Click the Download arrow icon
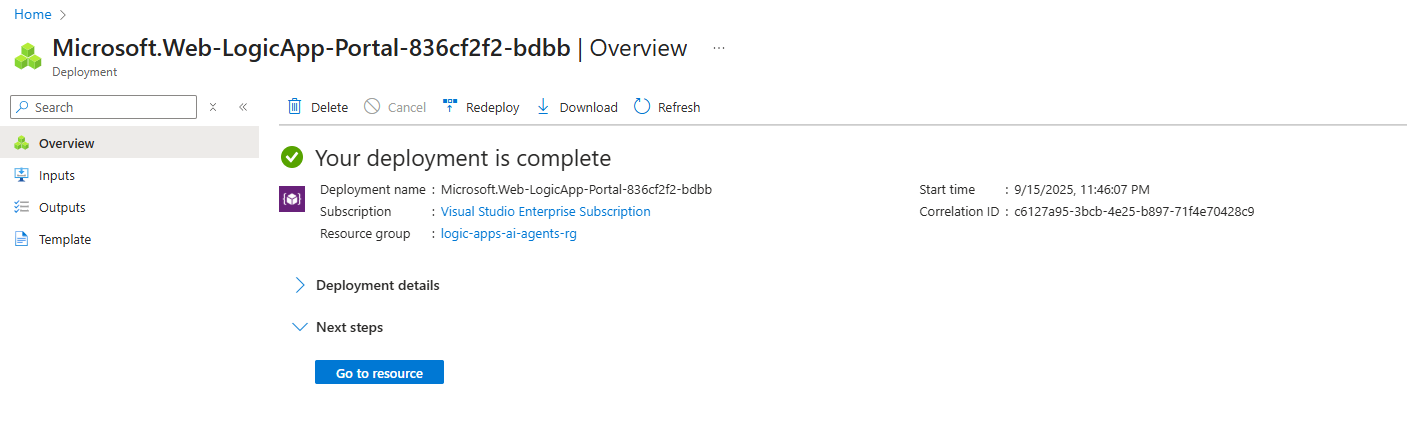1407x439 pixels. [543, 106]
